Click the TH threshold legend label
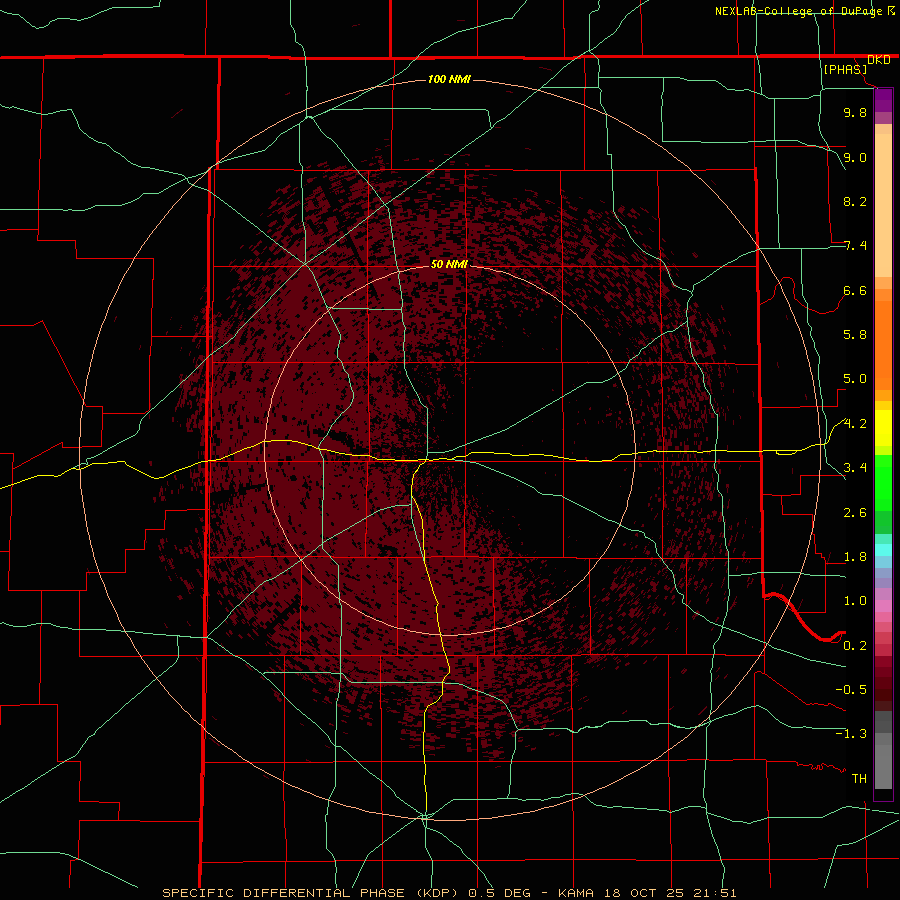Screen dimensions: 900x900 click(x=859, y=779)
